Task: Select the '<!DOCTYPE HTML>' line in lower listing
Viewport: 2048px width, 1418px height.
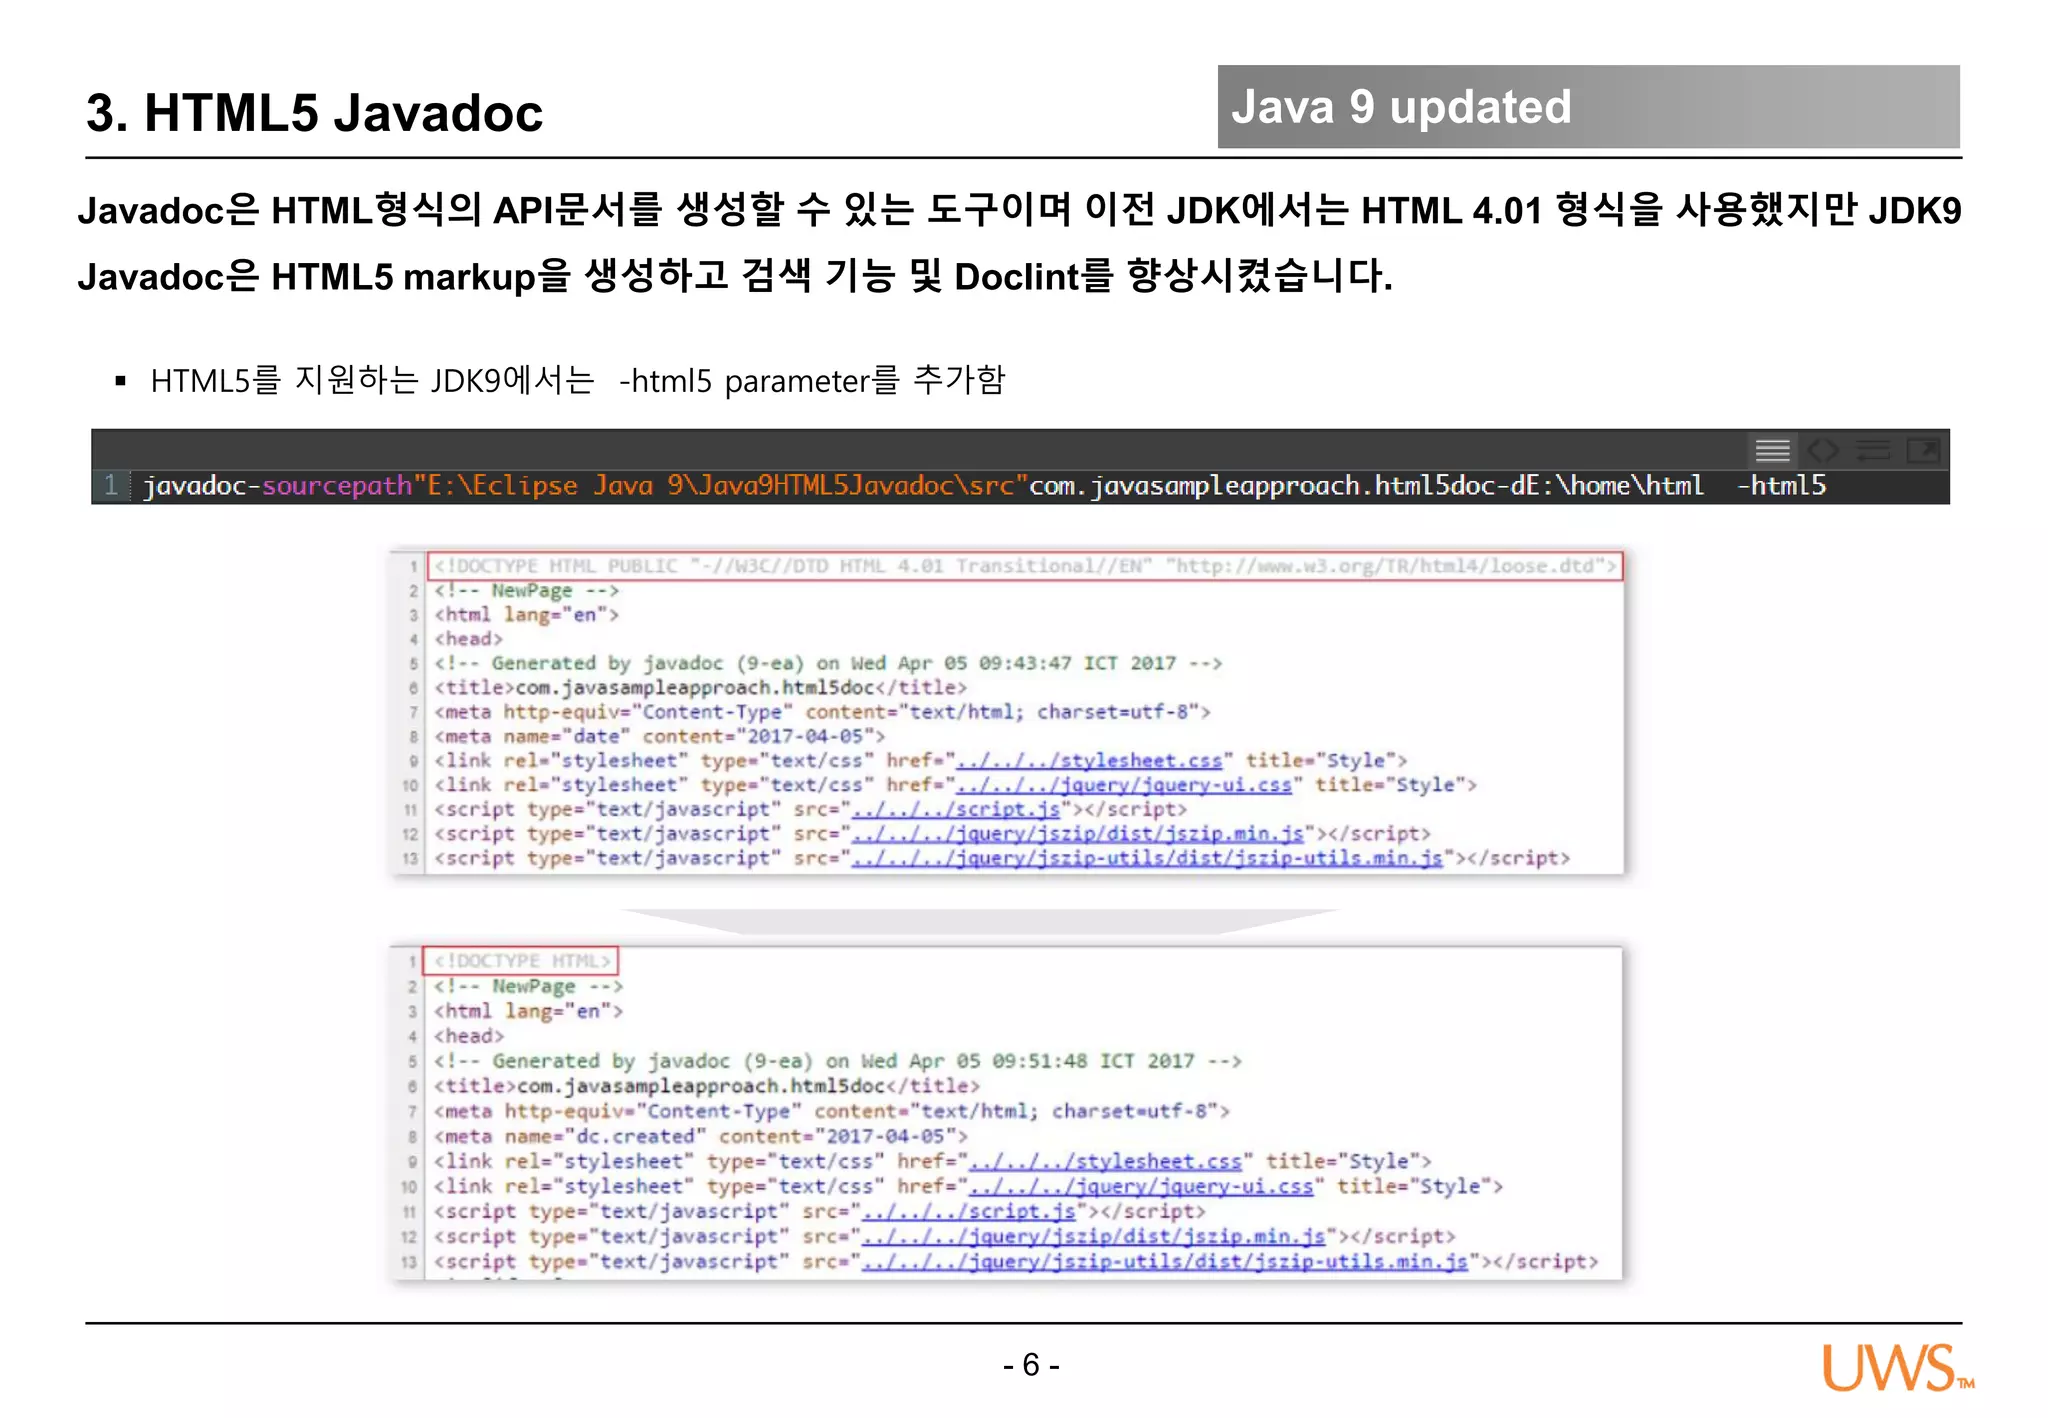Action: click(x=521, y=961)
